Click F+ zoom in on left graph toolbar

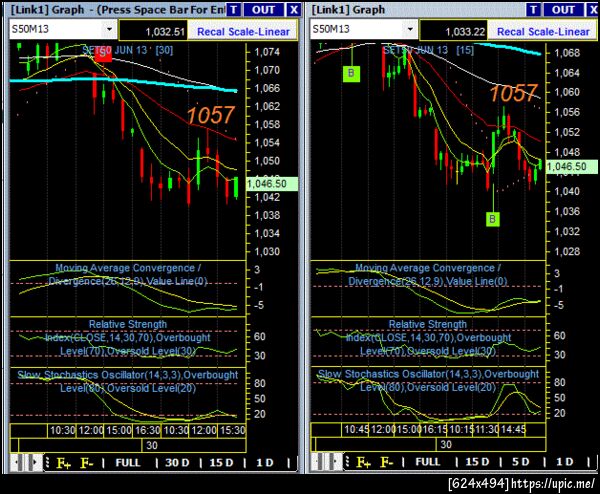pos(64,463)
